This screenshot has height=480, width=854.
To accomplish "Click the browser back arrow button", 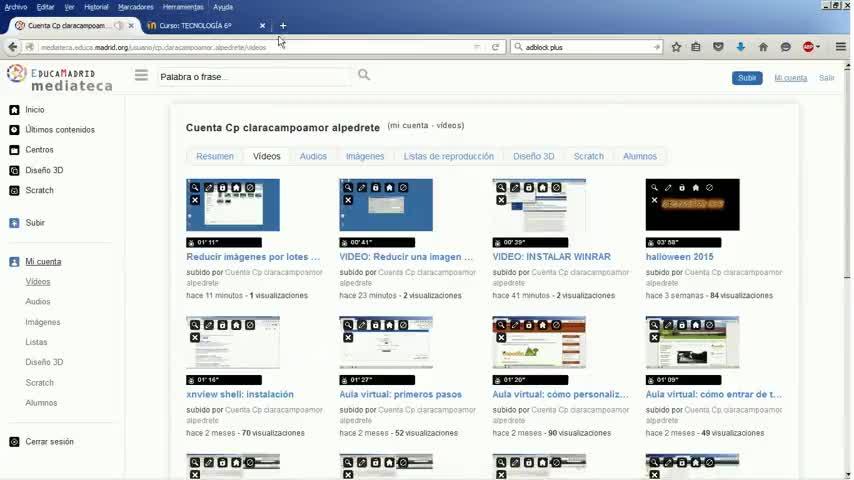I will point(13,47).
